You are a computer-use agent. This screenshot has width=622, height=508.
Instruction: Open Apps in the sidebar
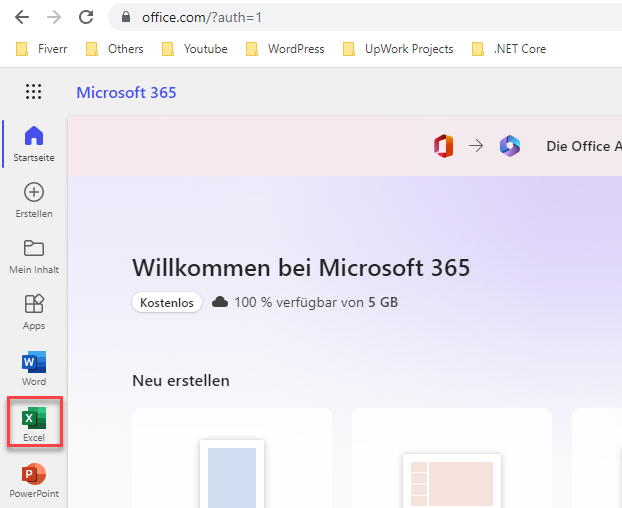[34, 312]
